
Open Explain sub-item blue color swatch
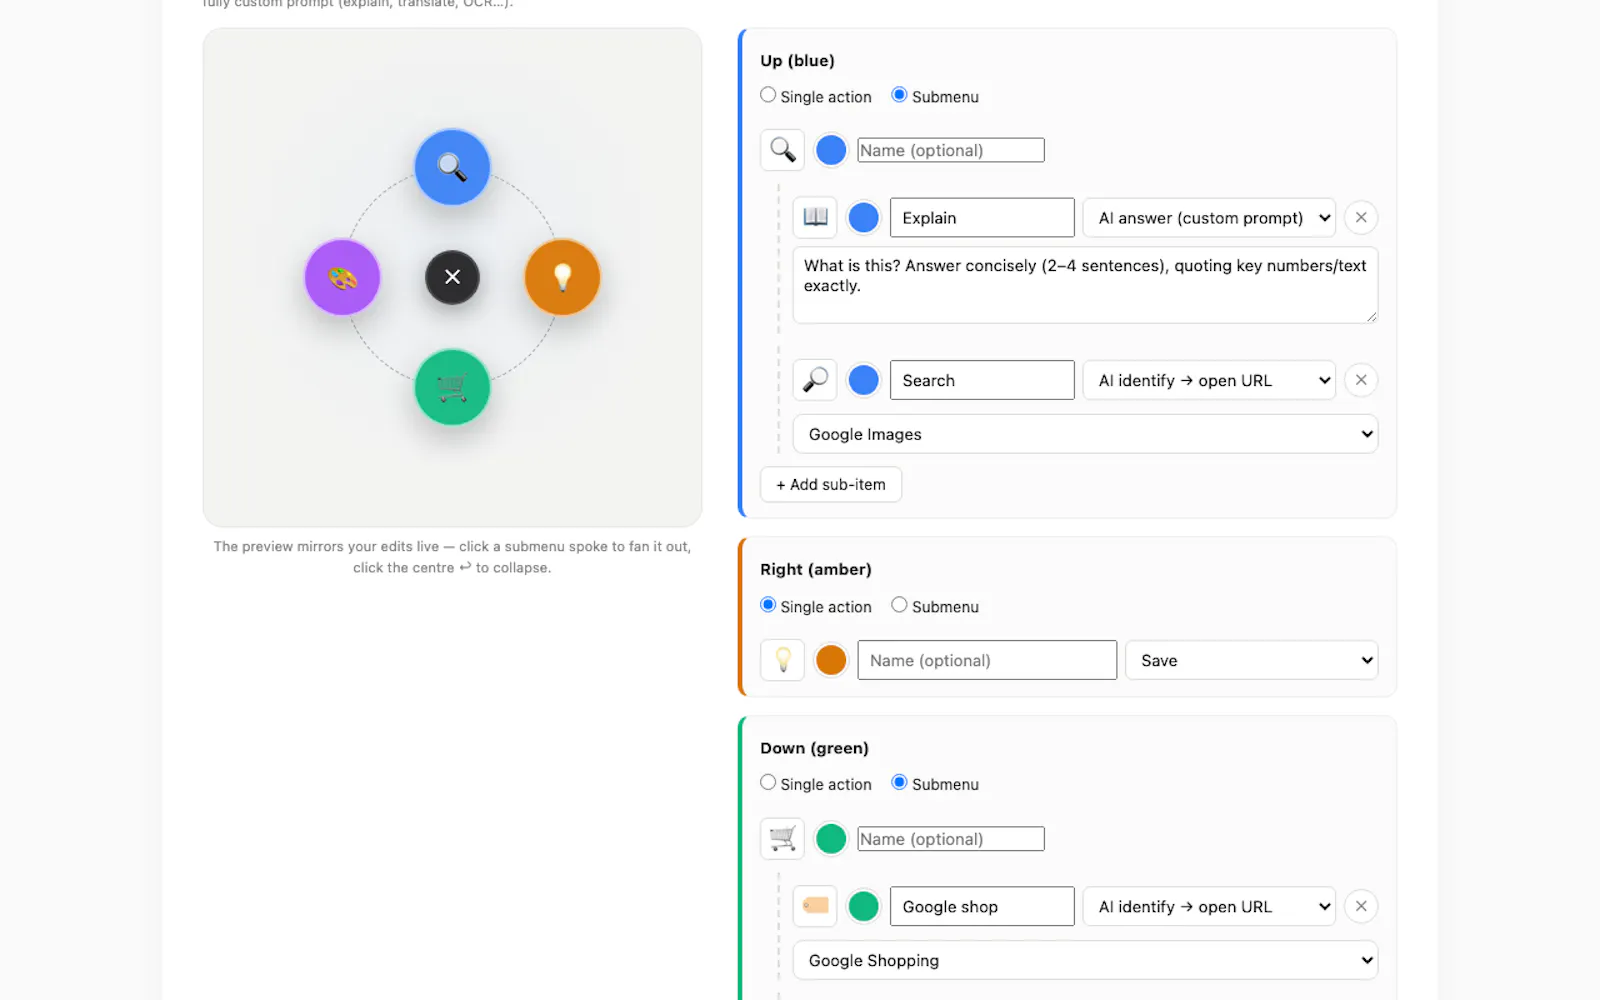tap(863, 217)
